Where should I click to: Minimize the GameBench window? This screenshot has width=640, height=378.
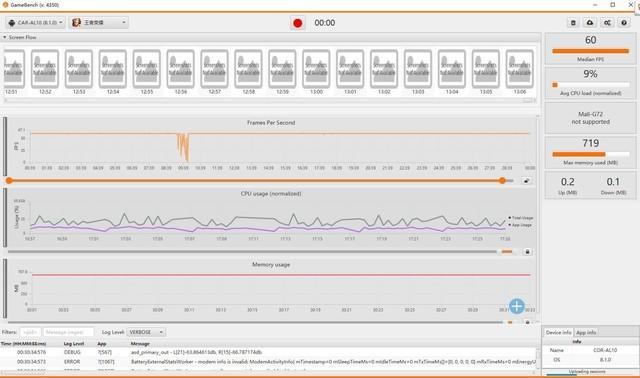pyautogui.click(x=595, y=4)
